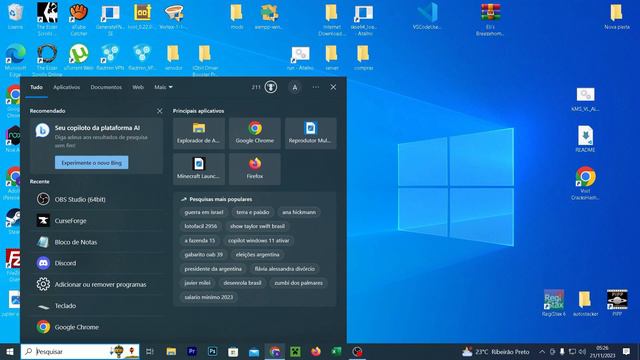Search popular term 'presidente da argentina'
The width and height of the screenshot is (640, 360).
tap(213, 269)
